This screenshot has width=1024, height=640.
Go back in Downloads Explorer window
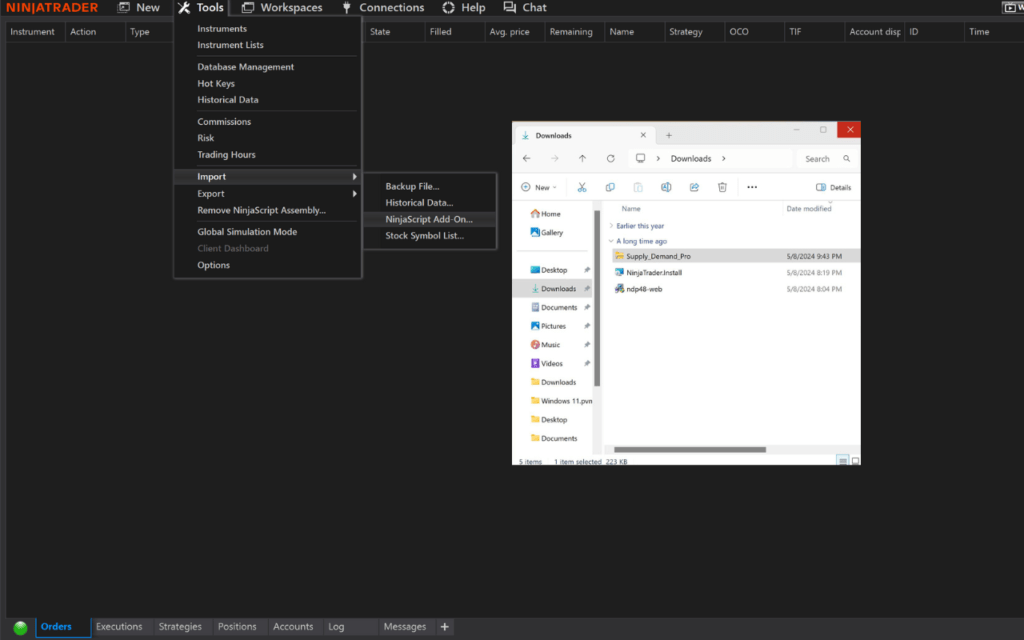click(526, 159)
